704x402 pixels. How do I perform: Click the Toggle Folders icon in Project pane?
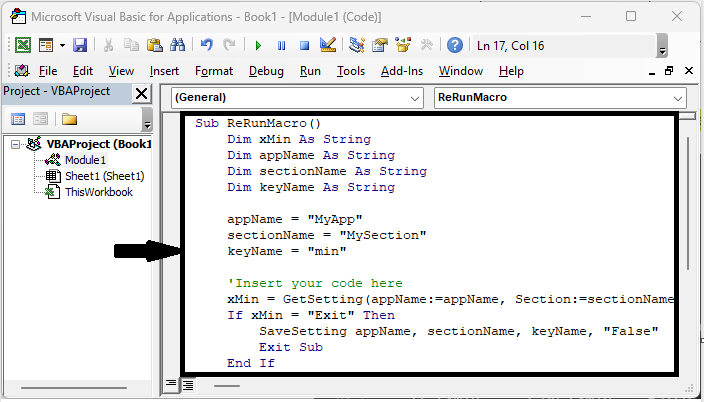pyautogui.click(x=70, y=119)
